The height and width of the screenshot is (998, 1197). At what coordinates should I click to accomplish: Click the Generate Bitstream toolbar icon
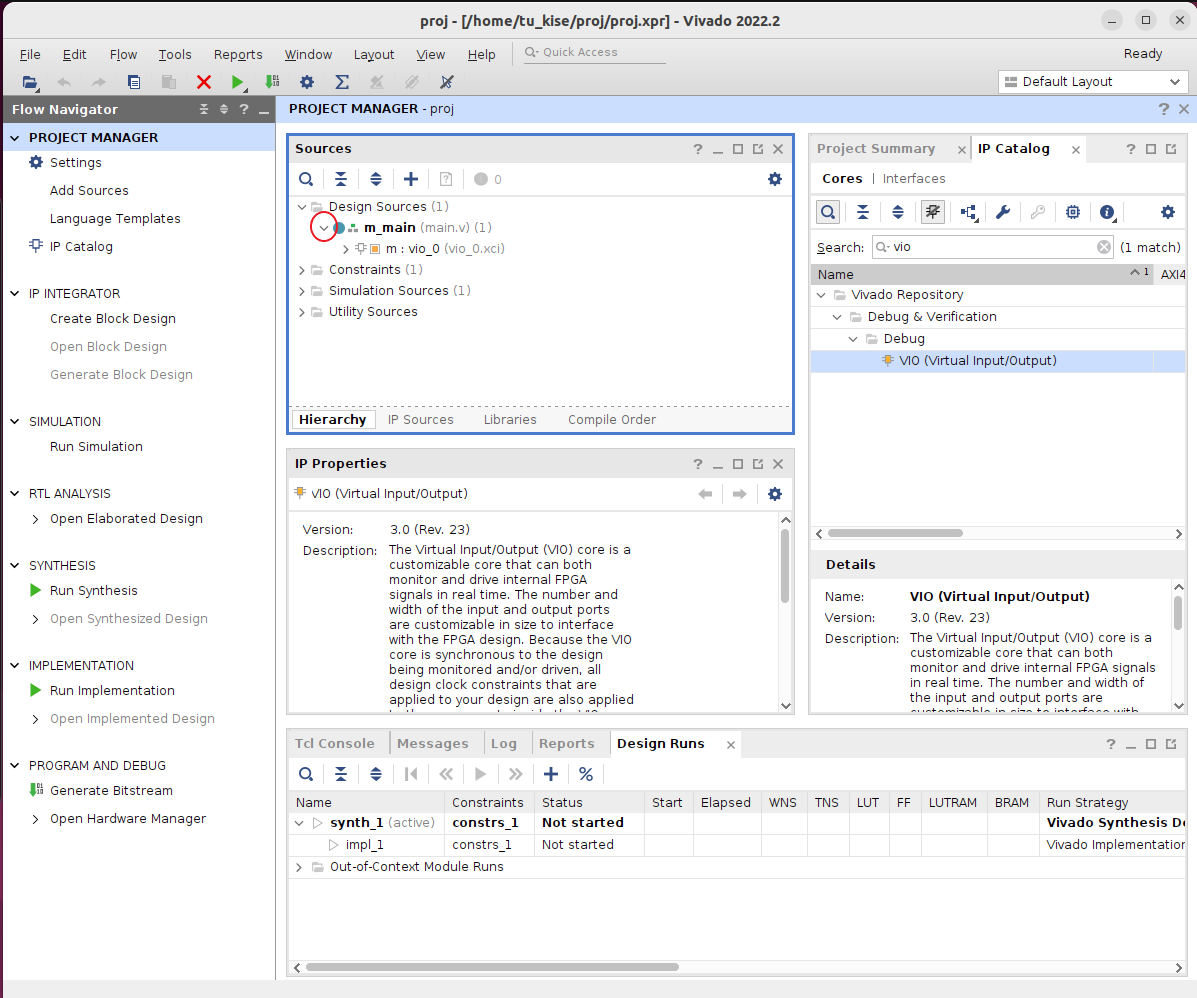[272, 82]
